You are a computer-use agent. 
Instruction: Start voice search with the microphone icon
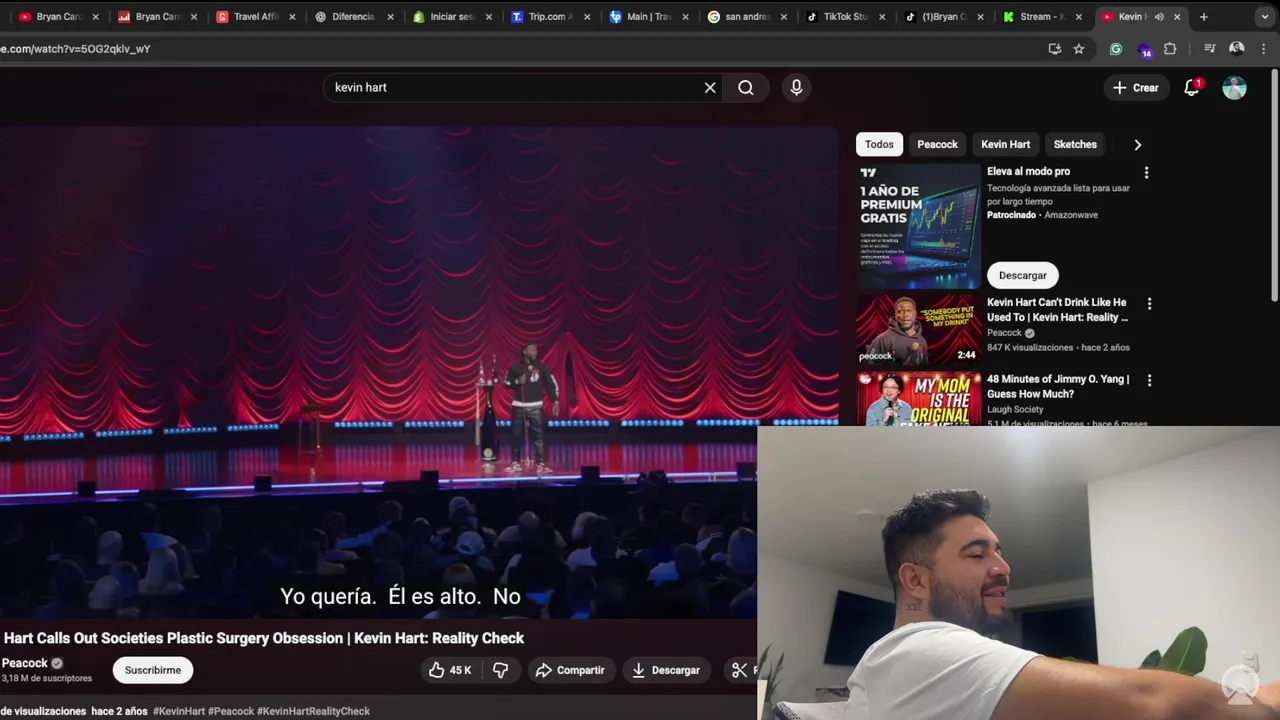tap(796, 88)
